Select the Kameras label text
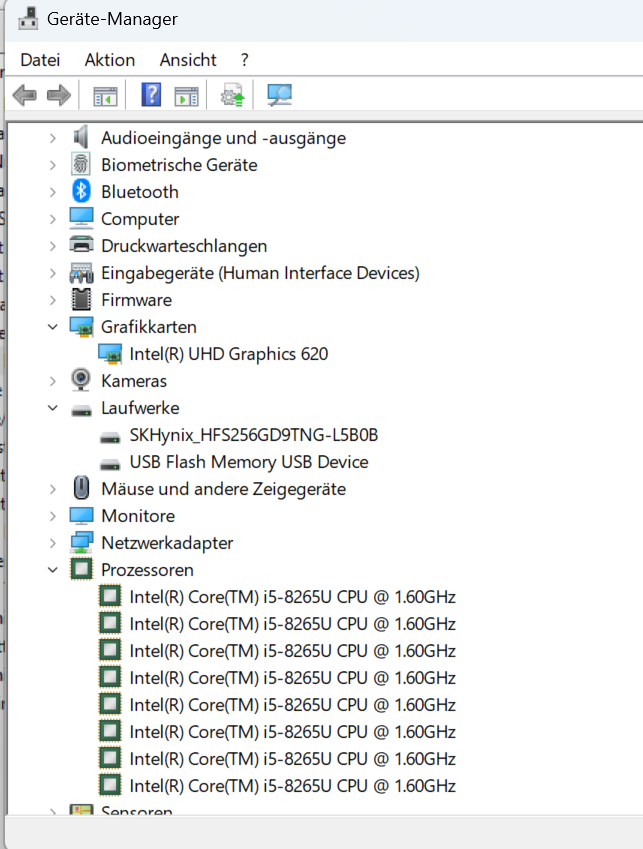Viewport: 643px width, 849px height. [134, 381]
